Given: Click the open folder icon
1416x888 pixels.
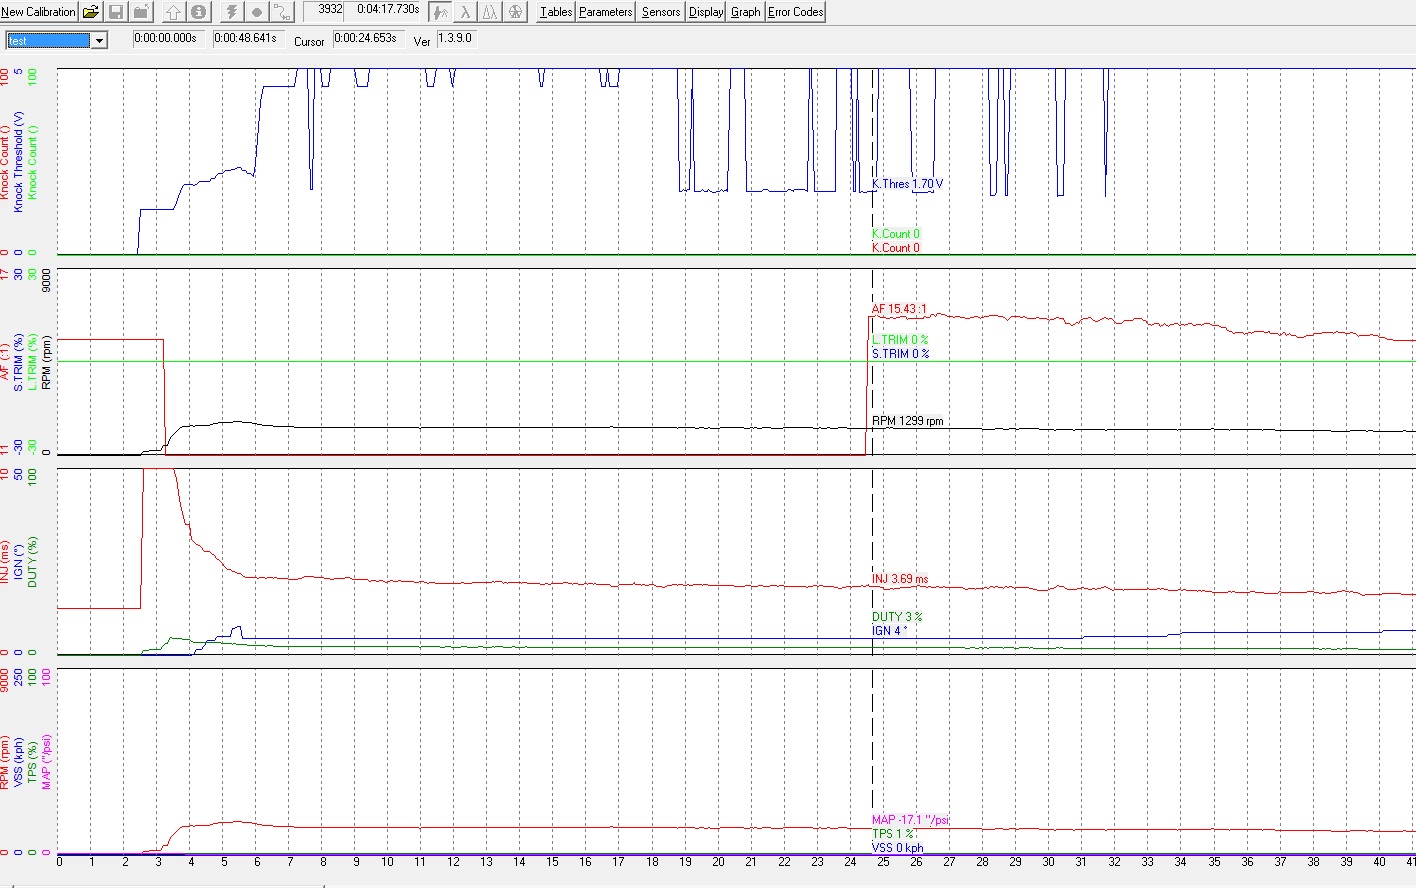Looking at the screenshot, I should tap(90, 12).
